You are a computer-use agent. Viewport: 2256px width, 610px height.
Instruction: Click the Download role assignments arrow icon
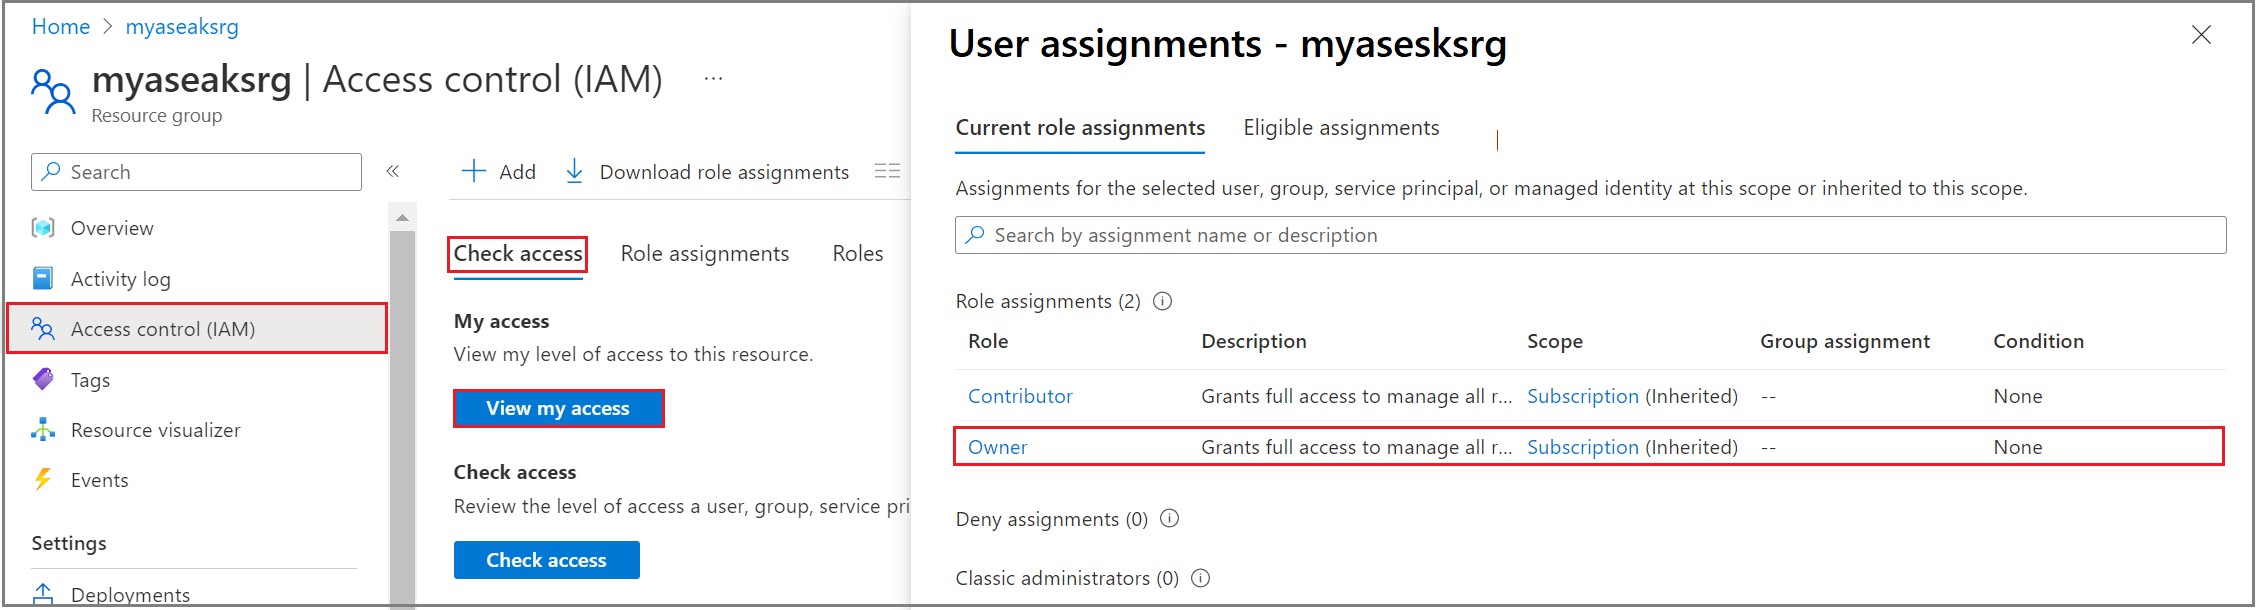574,171
